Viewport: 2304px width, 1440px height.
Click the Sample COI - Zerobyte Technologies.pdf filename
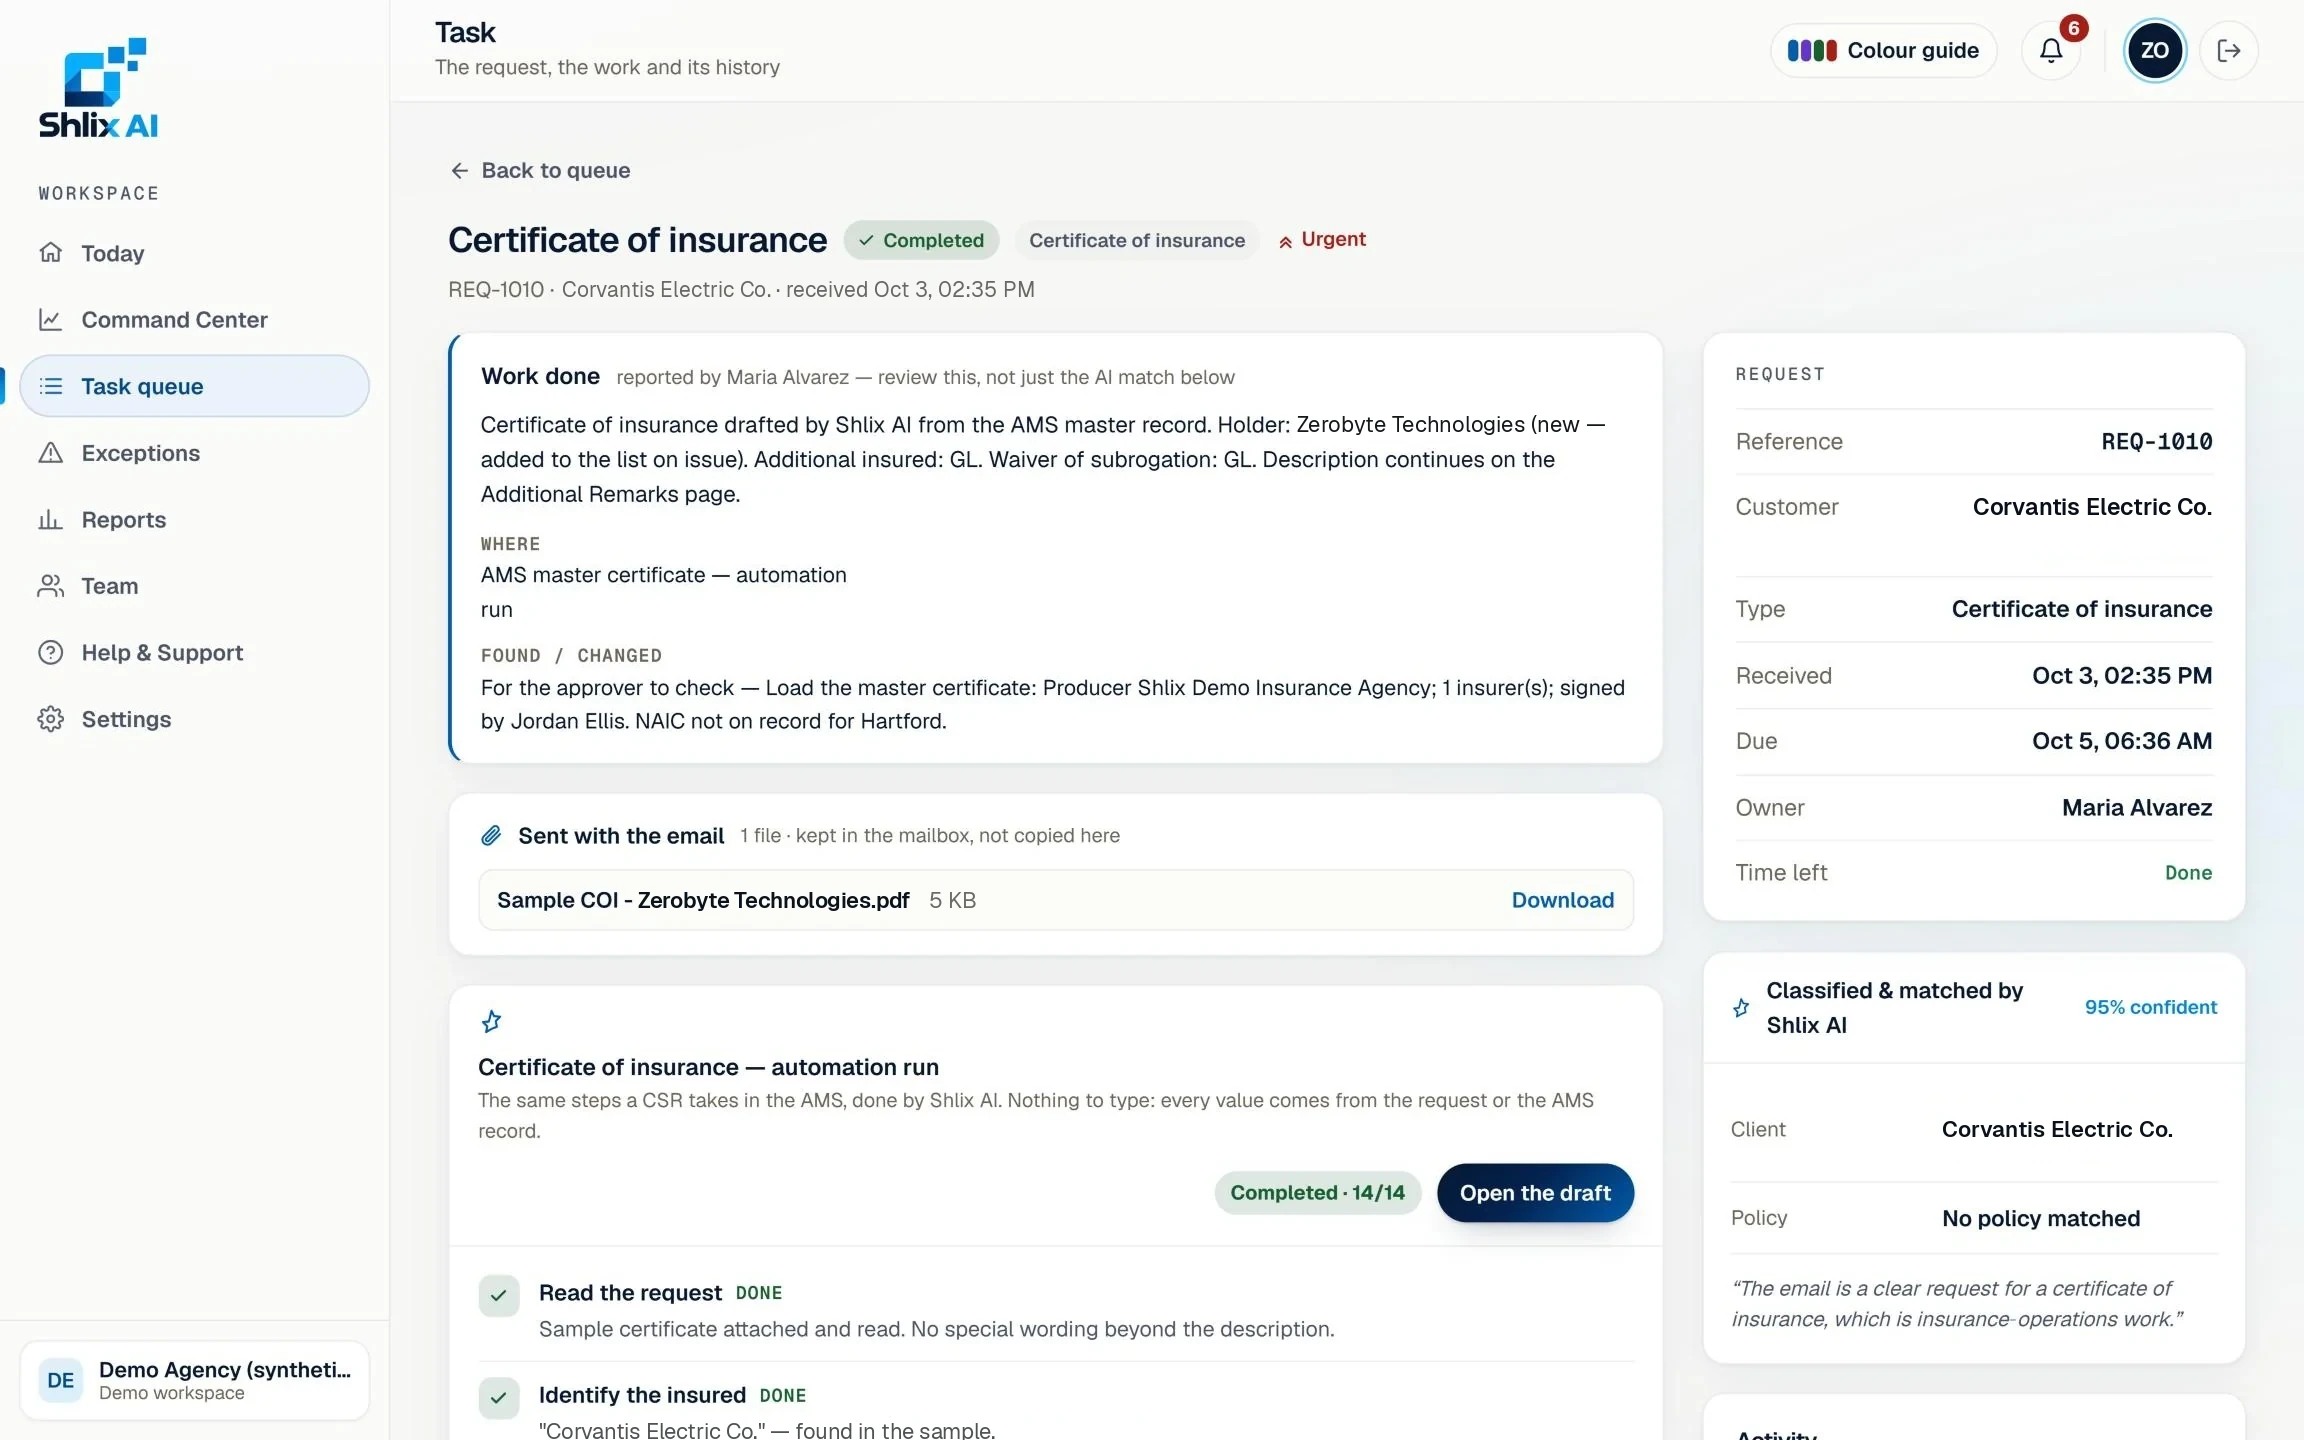click(x=703, y=900)
